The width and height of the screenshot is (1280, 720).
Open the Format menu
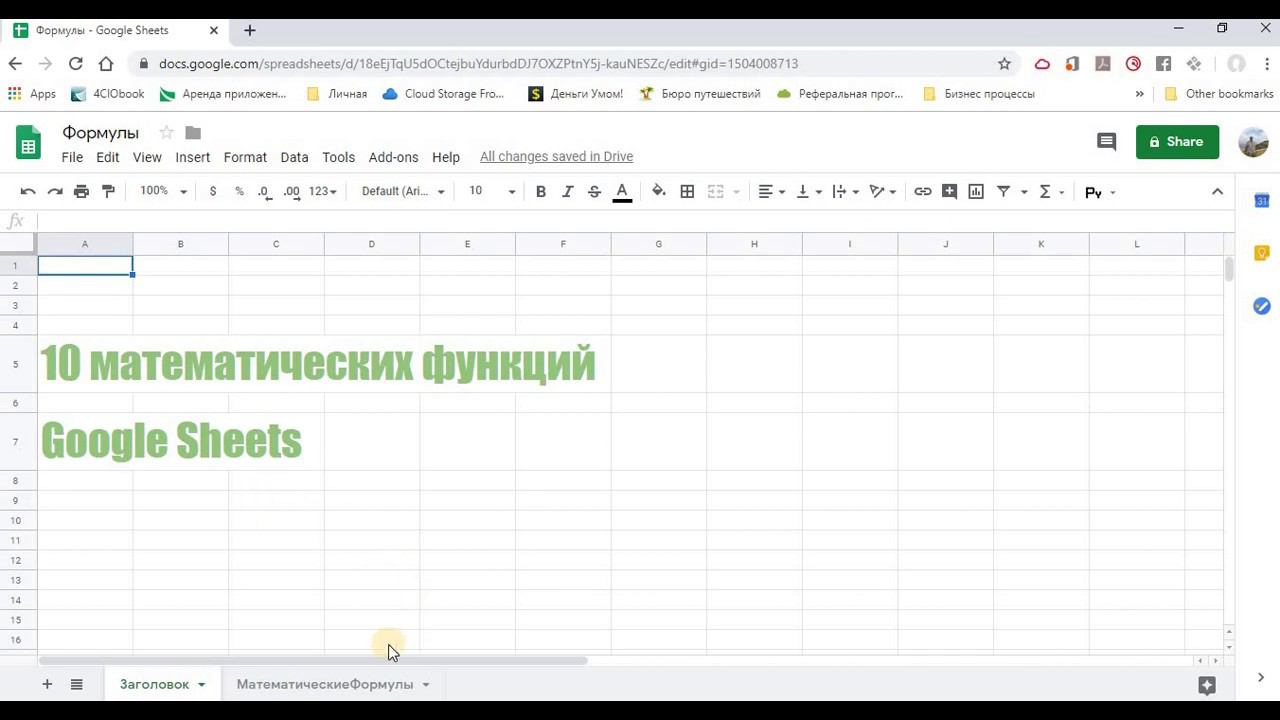(245, 157)
